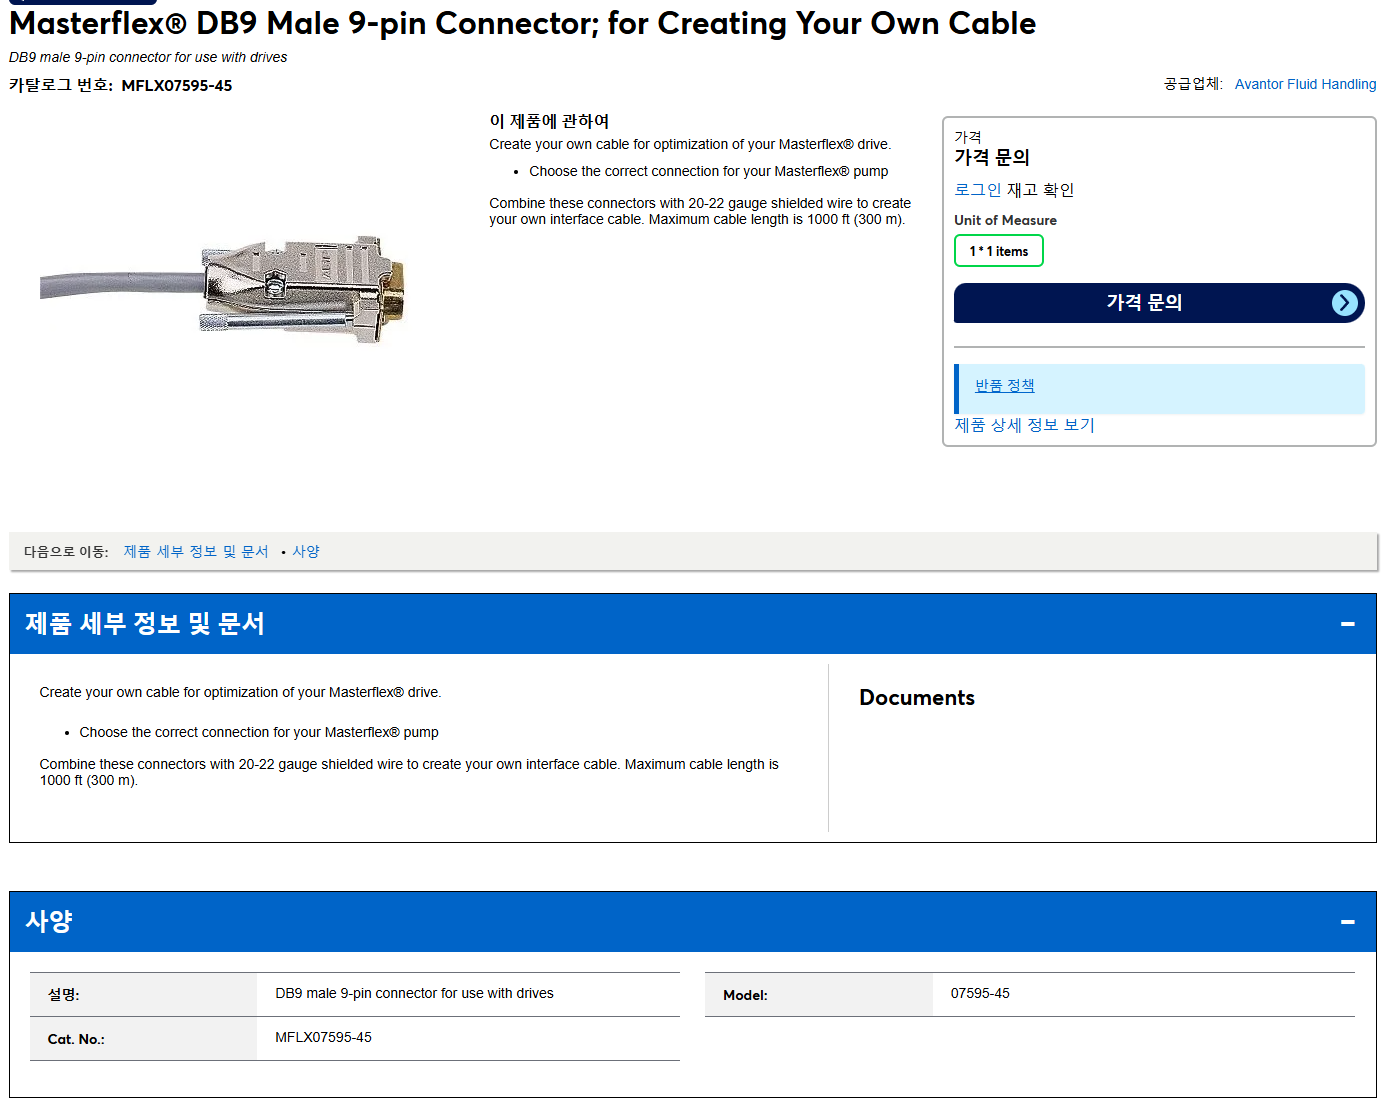Click the DB9 connector product image

point(223,289)
